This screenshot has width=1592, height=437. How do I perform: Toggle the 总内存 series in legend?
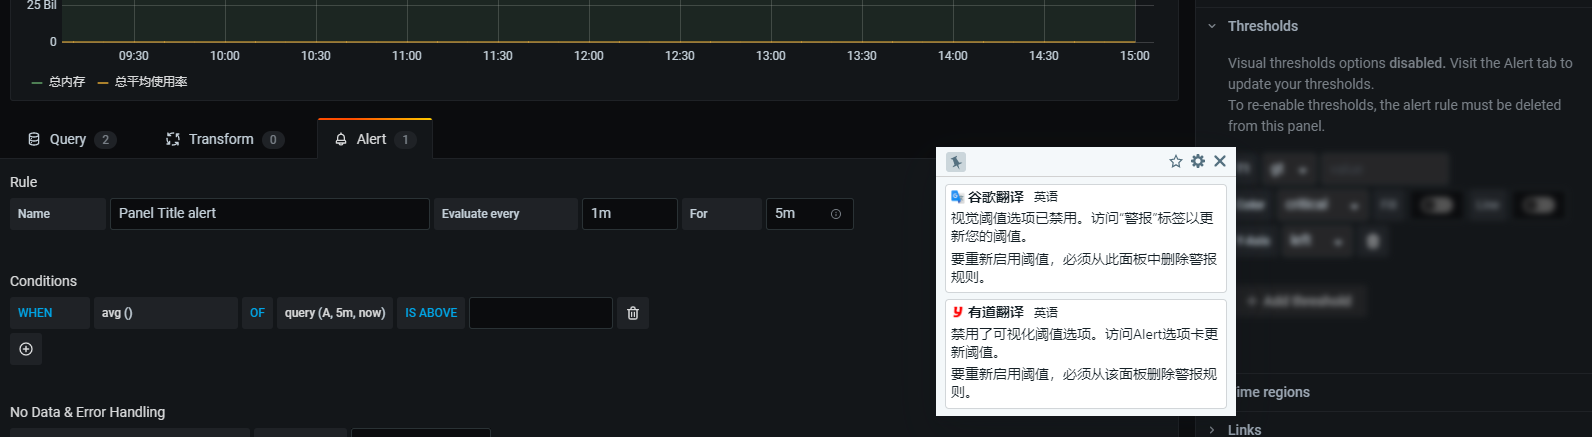click(66, 82)
